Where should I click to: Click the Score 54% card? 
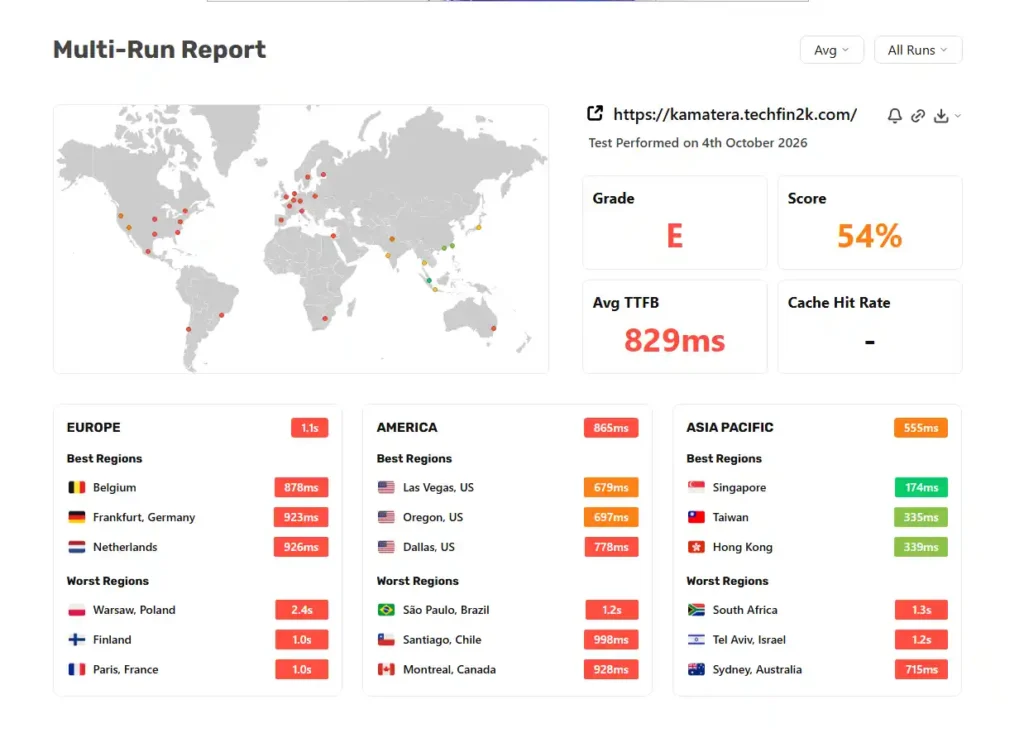point(870,222)
